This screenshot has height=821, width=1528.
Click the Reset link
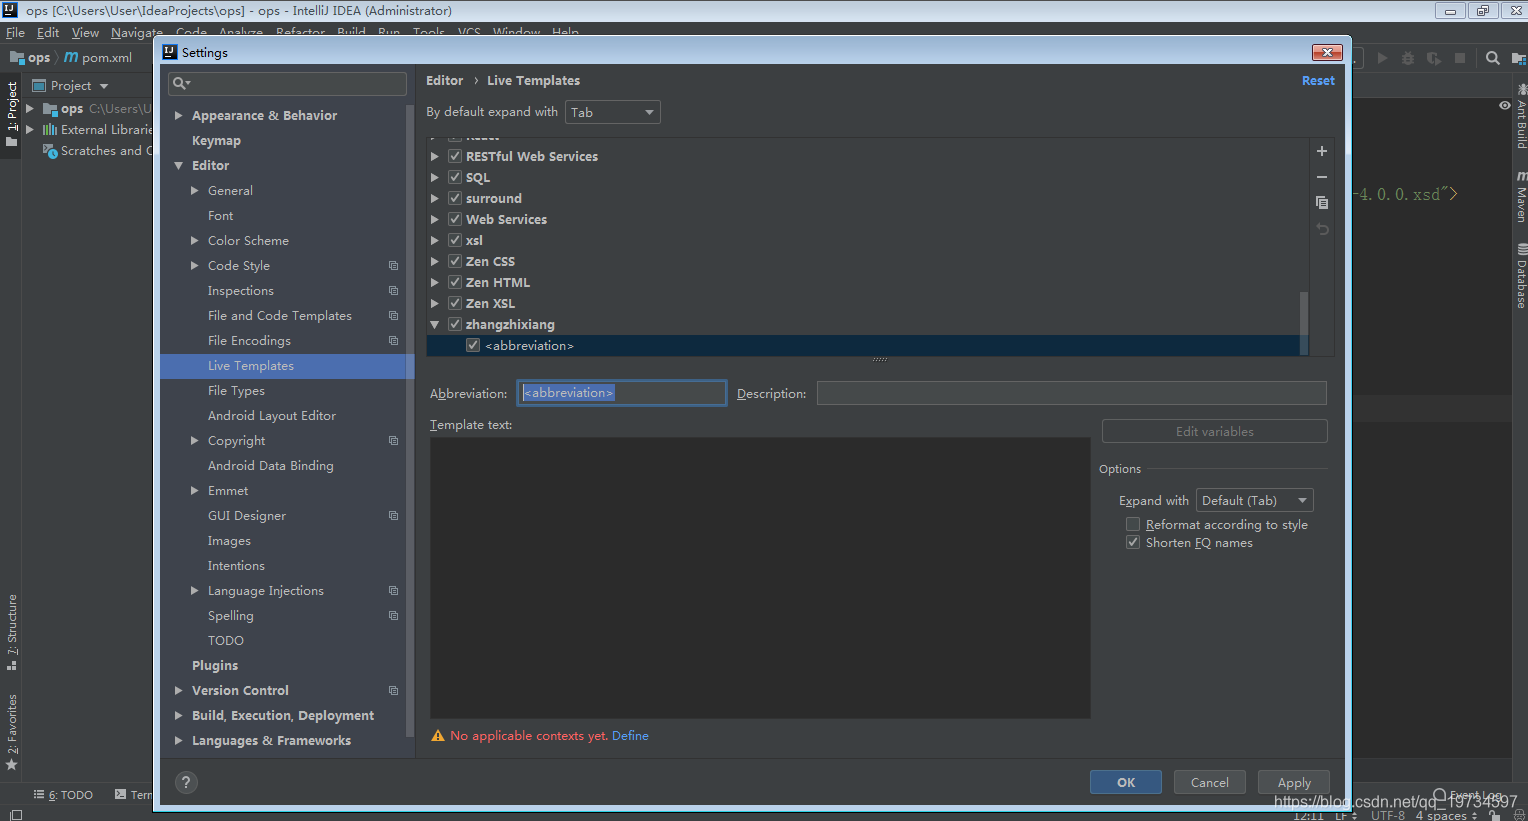coord(1318,81)
